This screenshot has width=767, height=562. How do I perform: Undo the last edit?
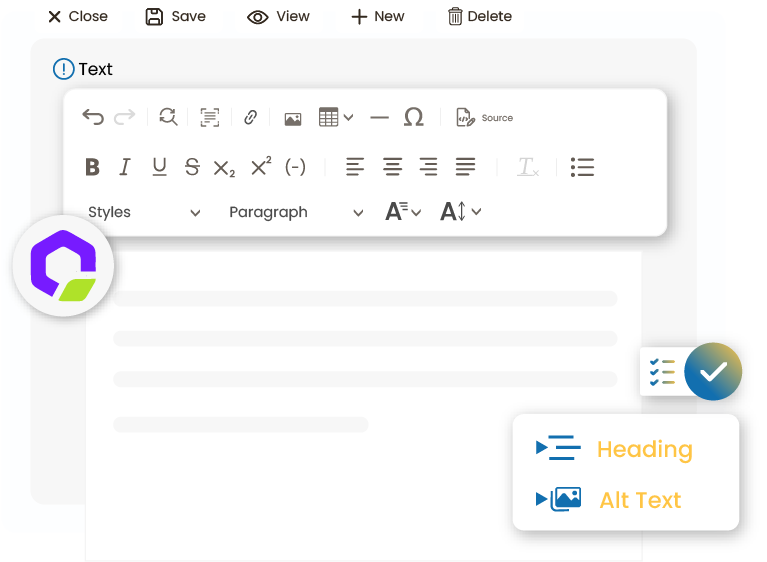[x=93, y=117]
